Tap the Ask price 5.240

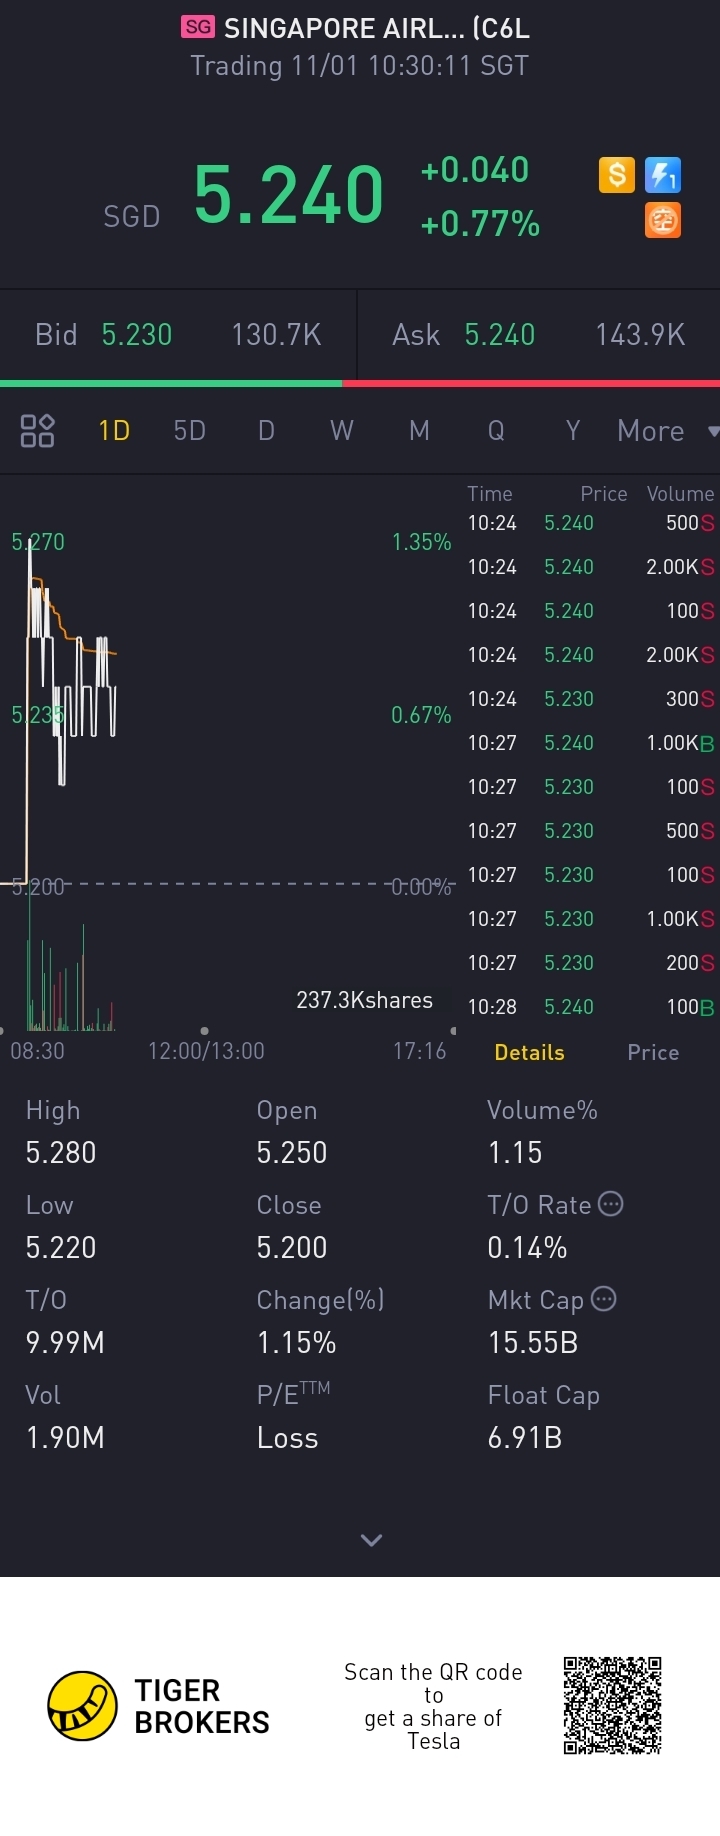(500, 335)
